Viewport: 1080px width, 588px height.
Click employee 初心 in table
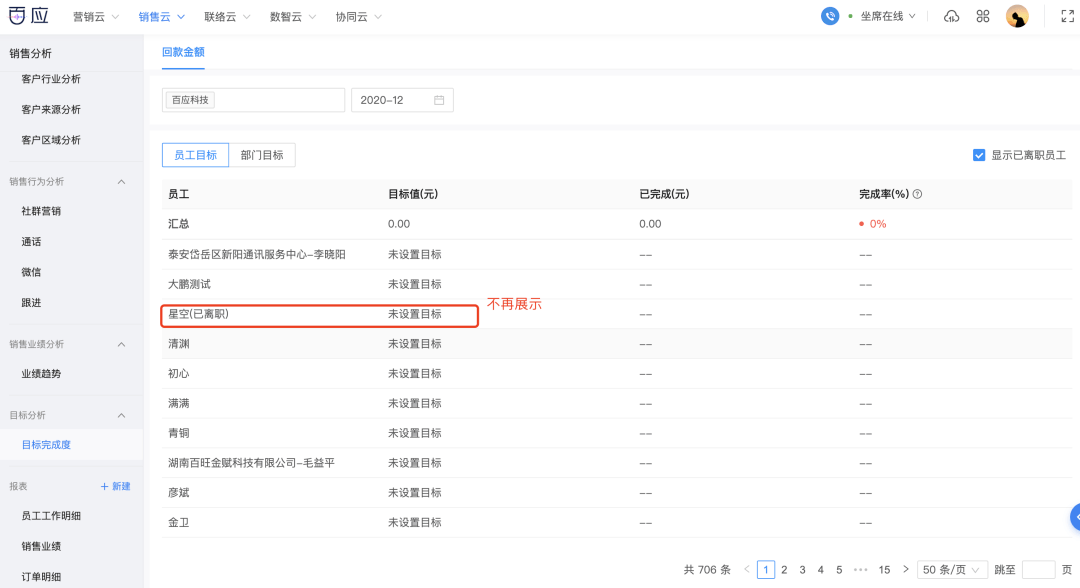(x=178, y=373)
